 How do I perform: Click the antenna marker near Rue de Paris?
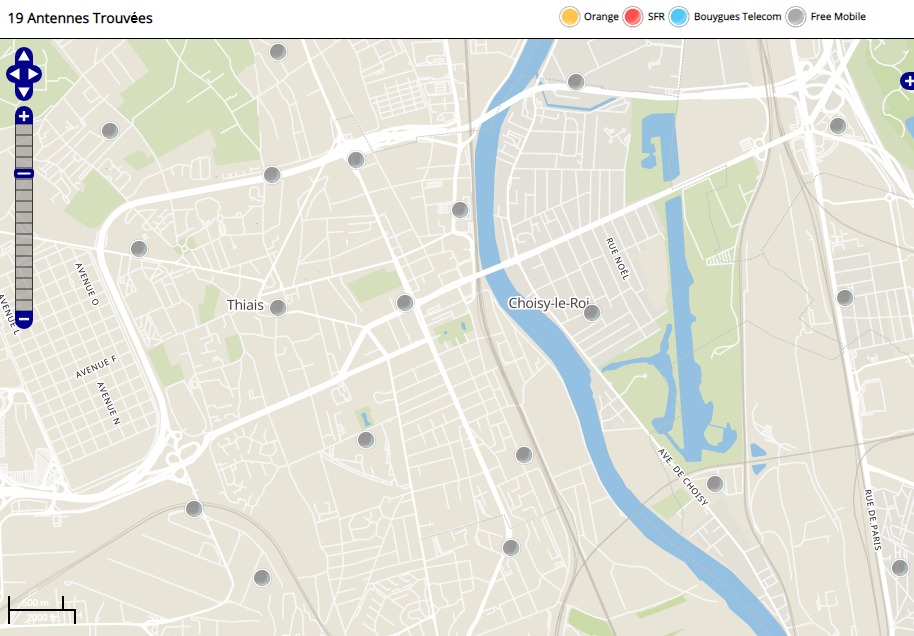(899, 568)
